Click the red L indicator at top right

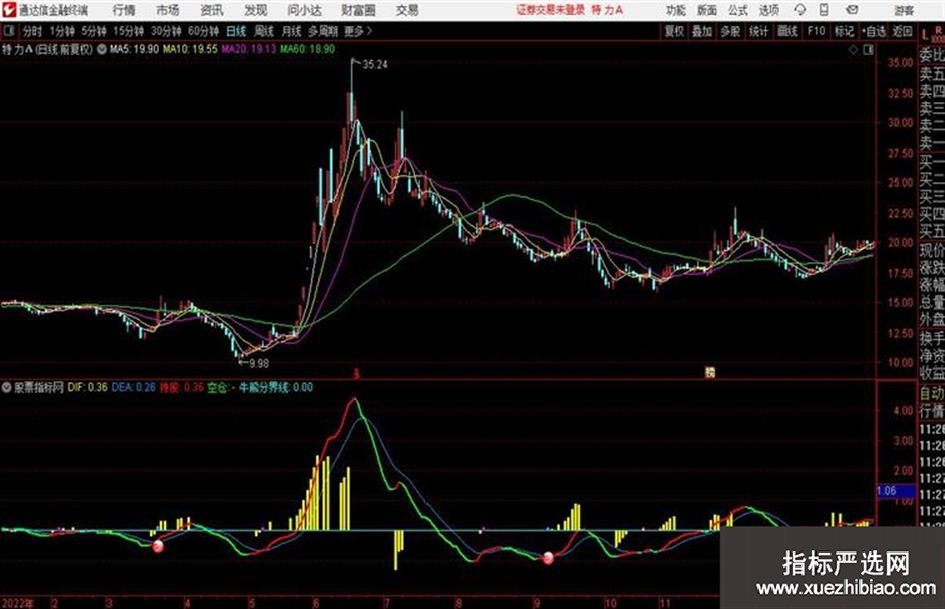[x=925, y=35]
